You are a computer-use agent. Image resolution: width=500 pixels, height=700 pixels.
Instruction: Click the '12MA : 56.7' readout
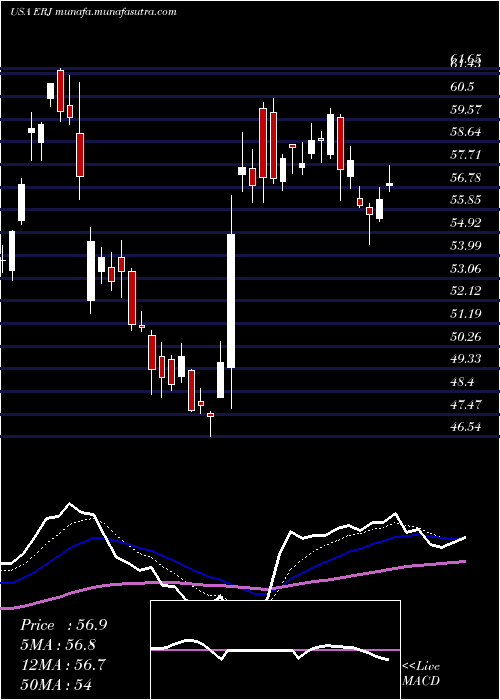(x=63, y=664)
